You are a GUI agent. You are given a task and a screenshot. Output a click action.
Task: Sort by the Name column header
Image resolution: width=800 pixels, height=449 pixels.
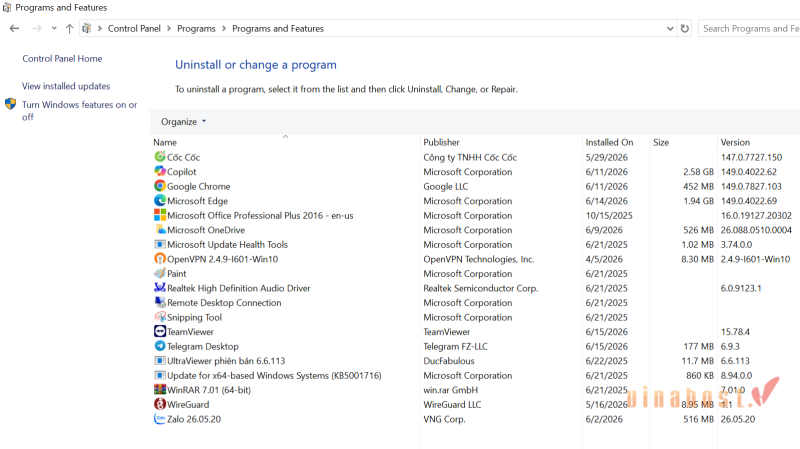click(165, 142)
